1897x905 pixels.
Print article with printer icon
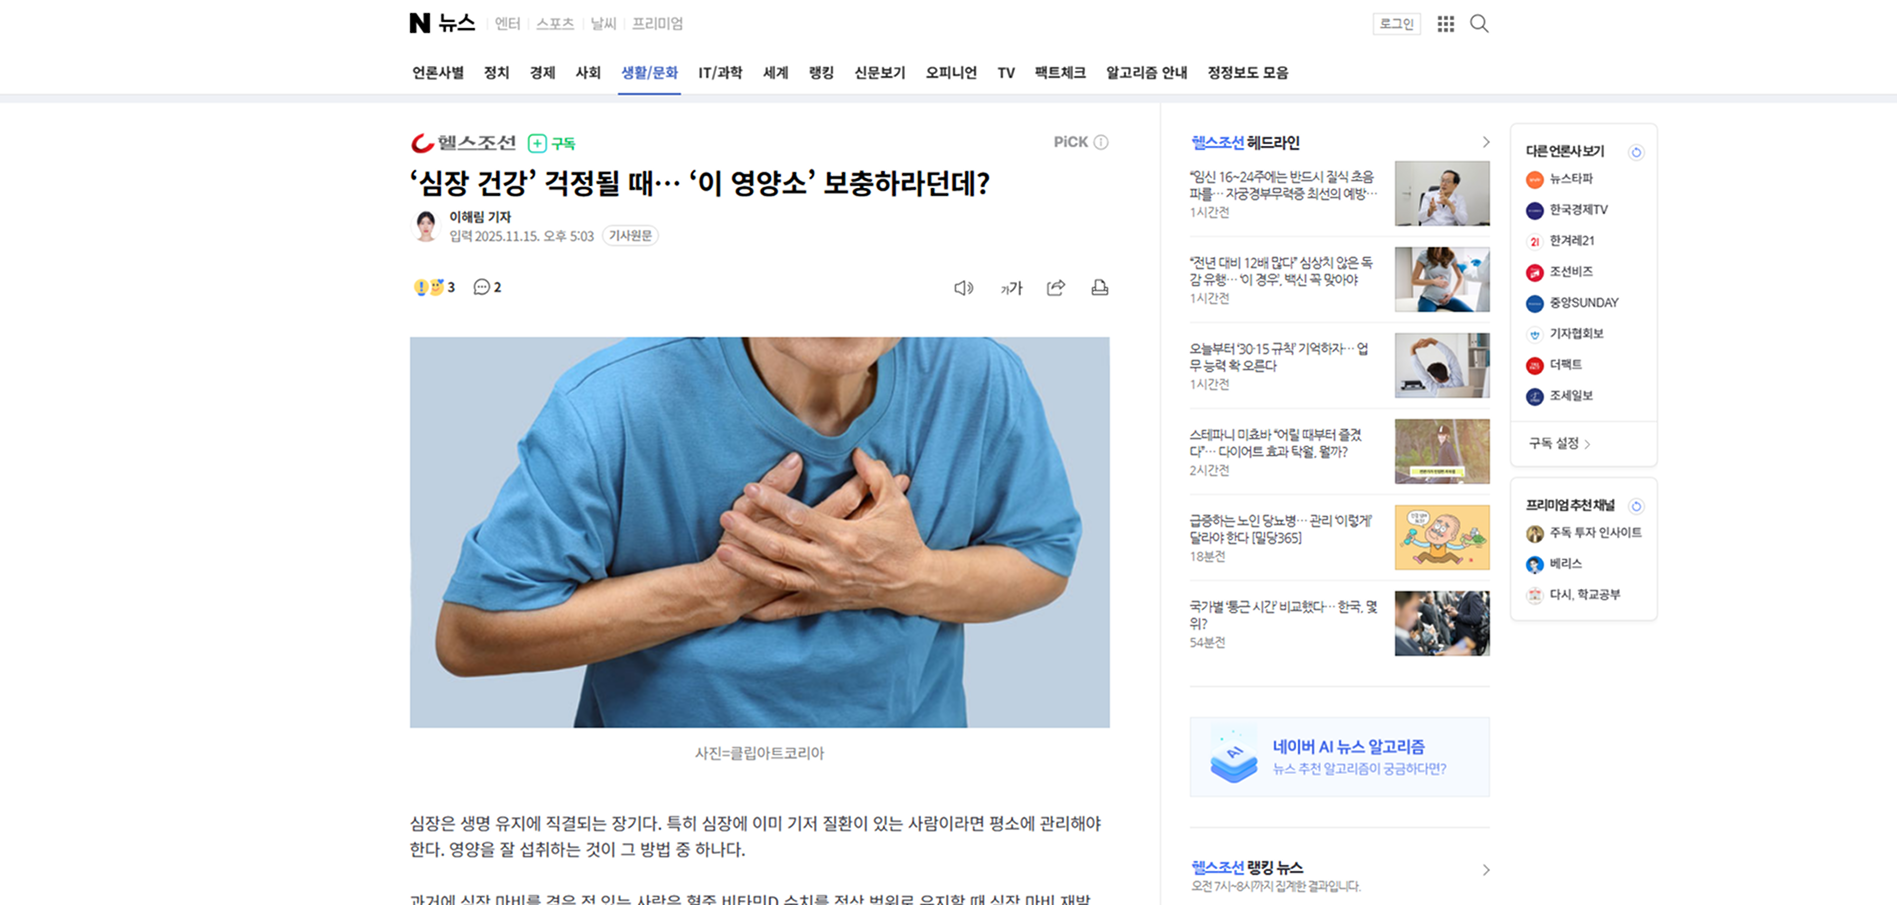pos(1100,288)
